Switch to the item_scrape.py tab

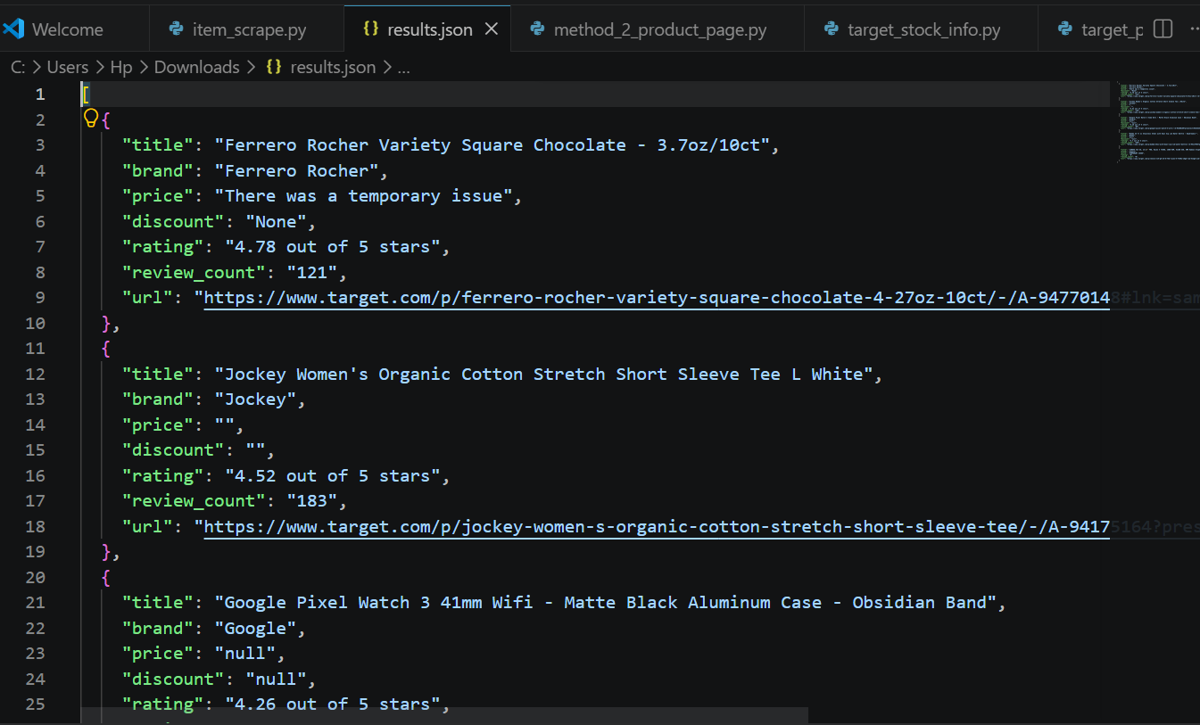[x=247, y=29]
